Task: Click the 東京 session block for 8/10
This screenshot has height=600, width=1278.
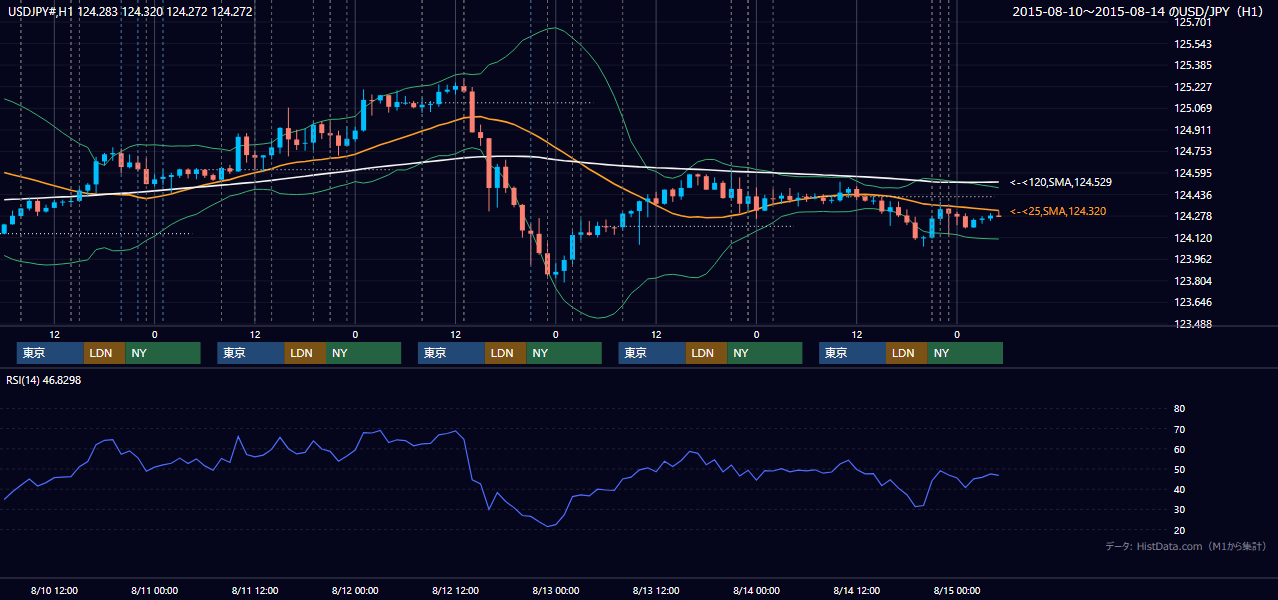Action: [50, 353]
